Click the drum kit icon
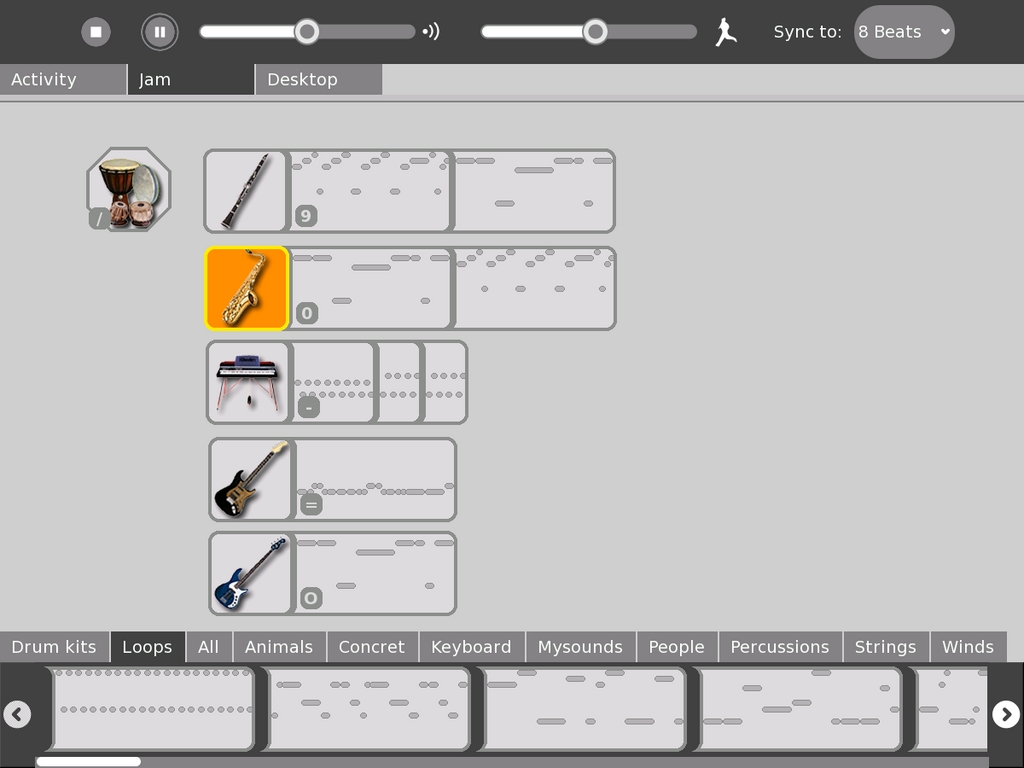Viewport: 1024px width, 768px height. 129,190
